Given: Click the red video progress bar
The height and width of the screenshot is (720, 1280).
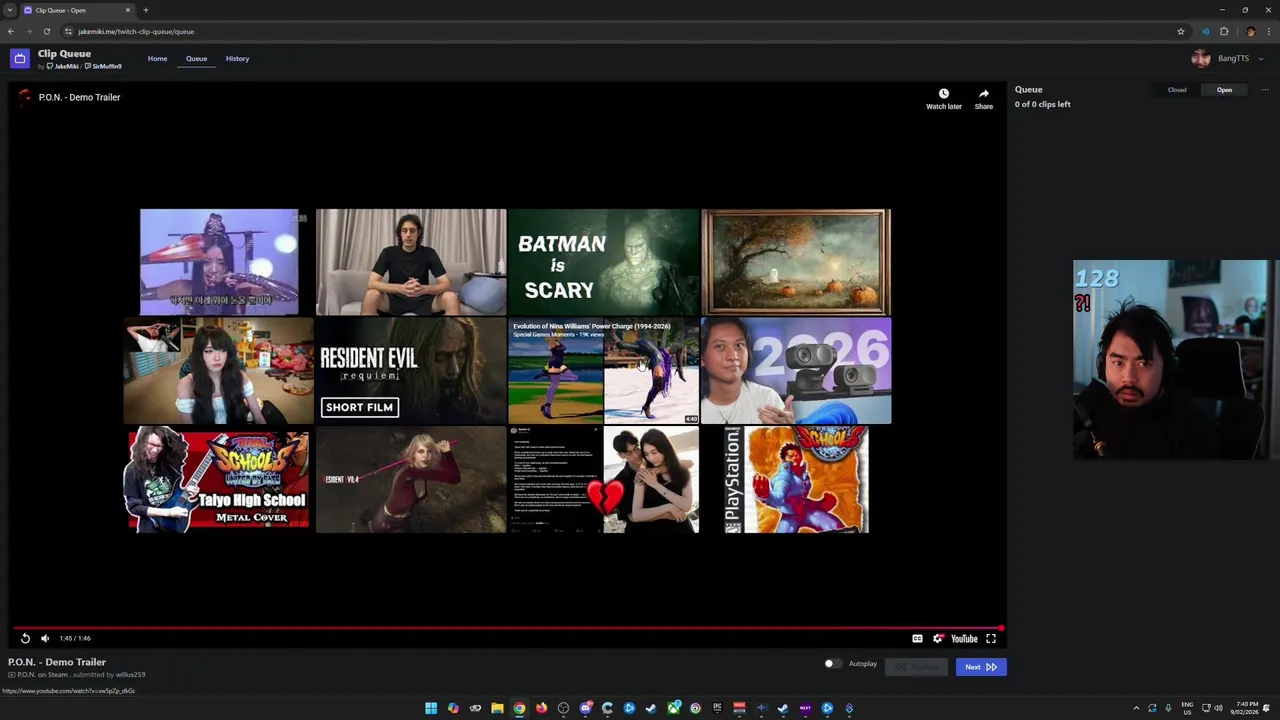Looking at the screenshot, I should [x=508, y=628].
